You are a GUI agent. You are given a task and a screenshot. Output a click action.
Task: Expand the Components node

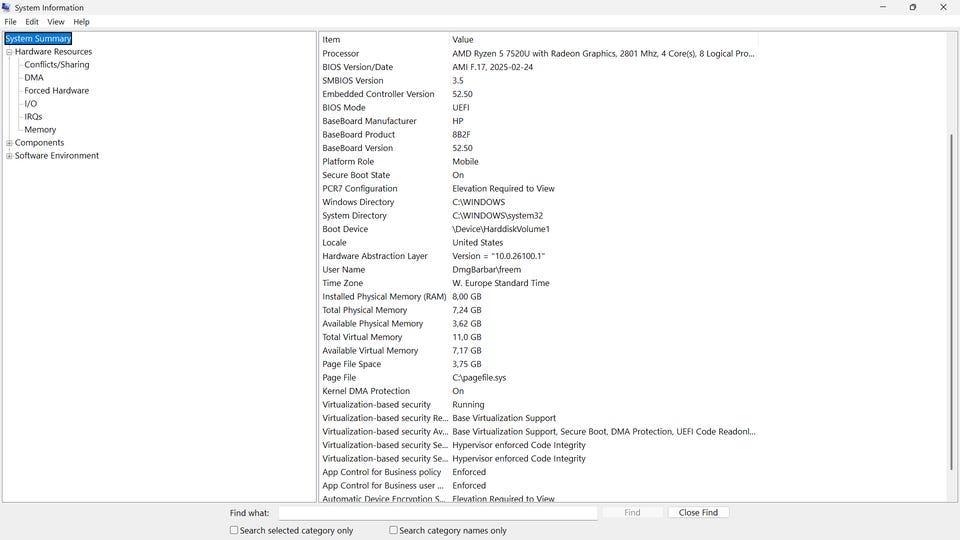9,143
